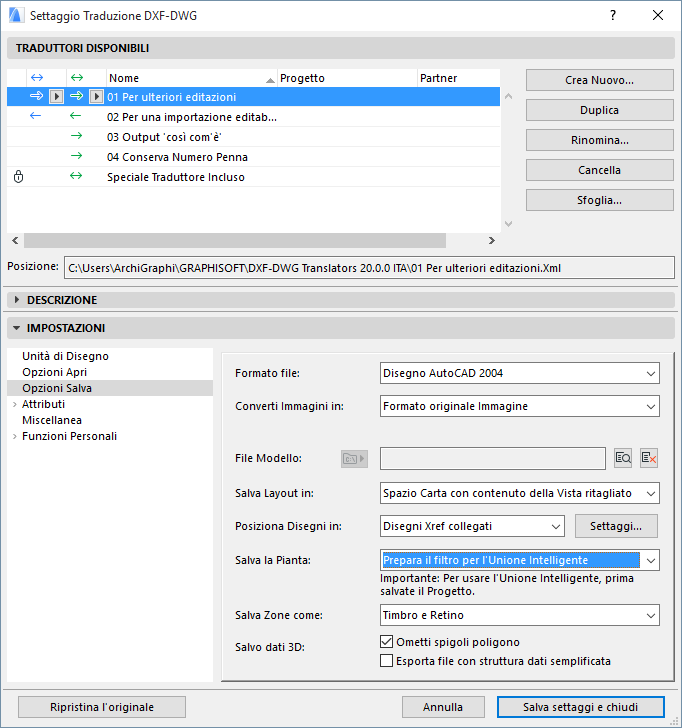Click the File Modello text field
The width and height of the screenshot is (682, 728).
[493, 459]
